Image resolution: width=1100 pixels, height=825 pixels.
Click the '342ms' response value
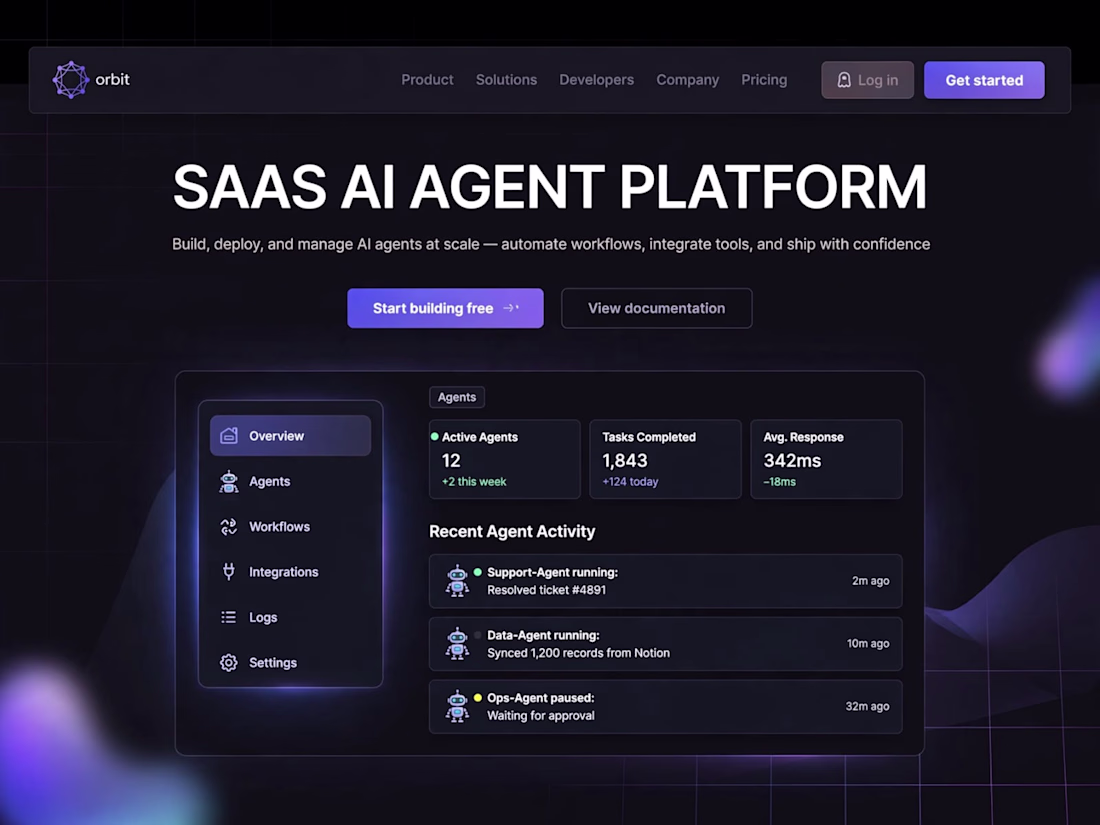click(792, 460)
